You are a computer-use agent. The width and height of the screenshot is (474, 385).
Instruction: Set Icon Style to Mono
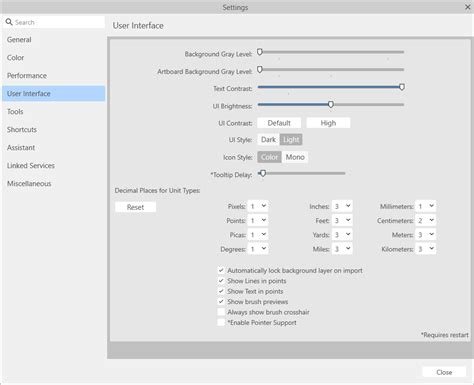click(x=295, y=157)
